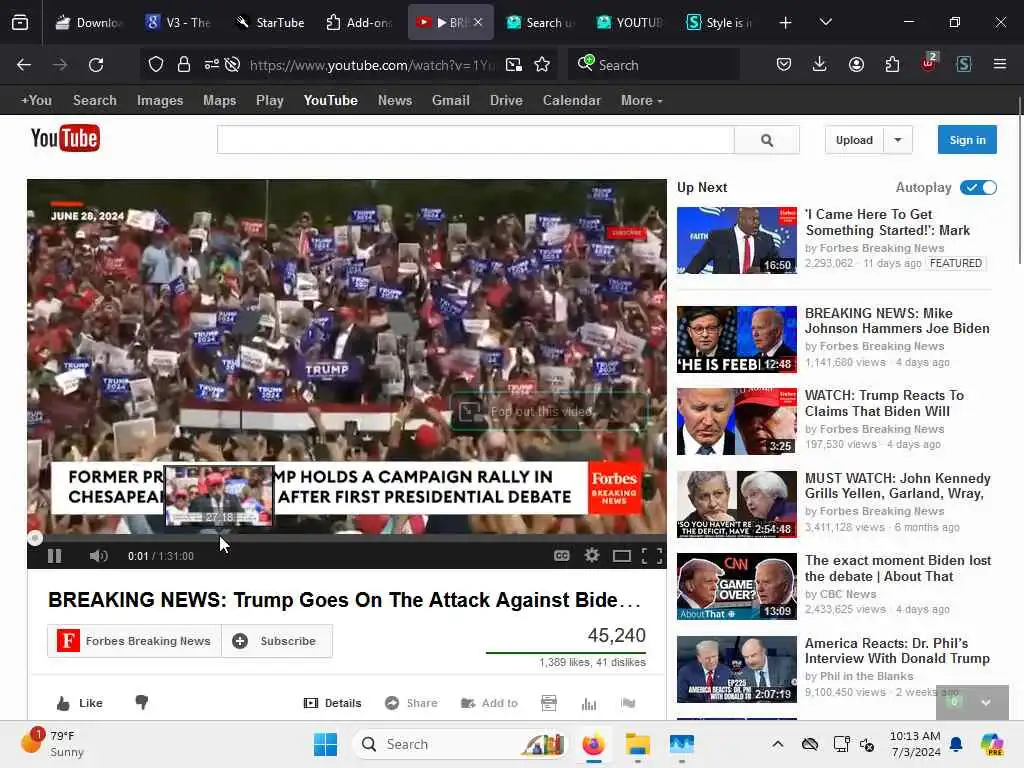The height and width of the screenshot is (768, 1024).
Task: Switch to Add-ons tab
Action: click(x=359, y=23)
